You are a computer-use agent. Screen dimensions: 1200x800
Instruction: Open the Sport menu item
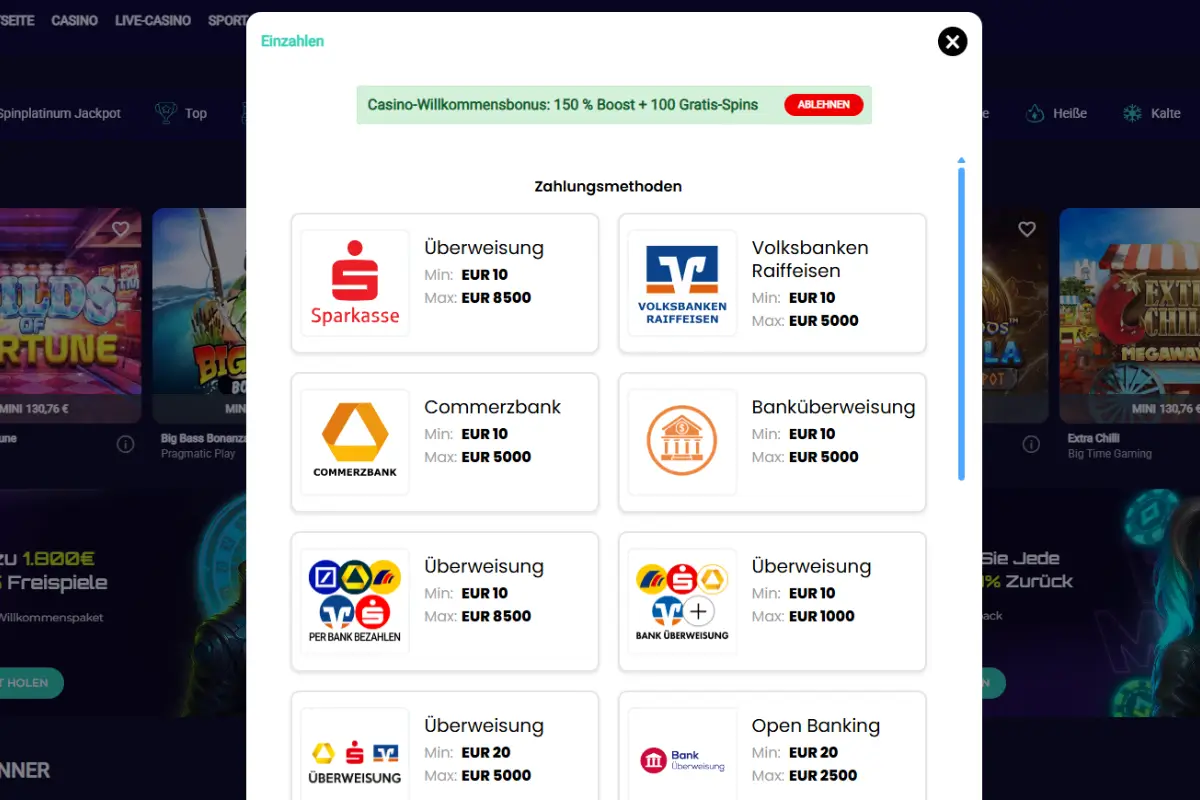pyautogui.click(x=227, y=20)
